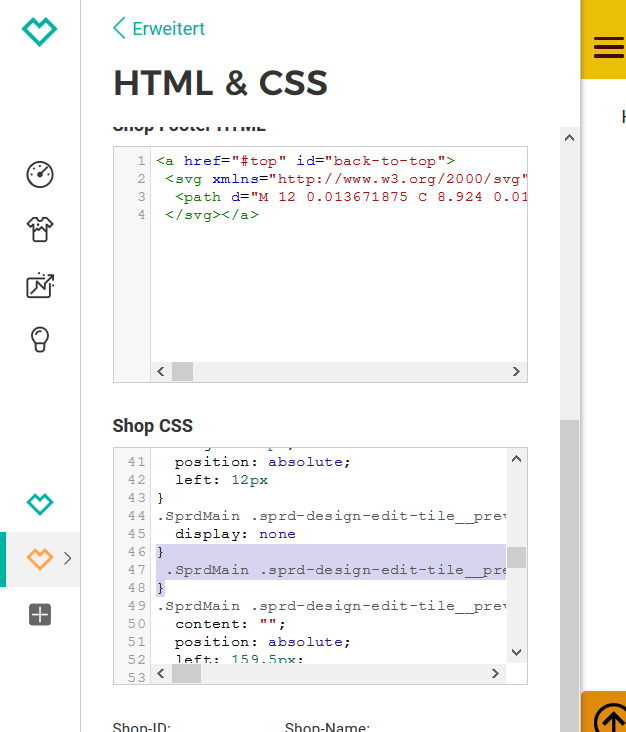This screenshot has width=626, height=732.
Task: Open the statistics chart icon
Action: [x=40, y=285]
